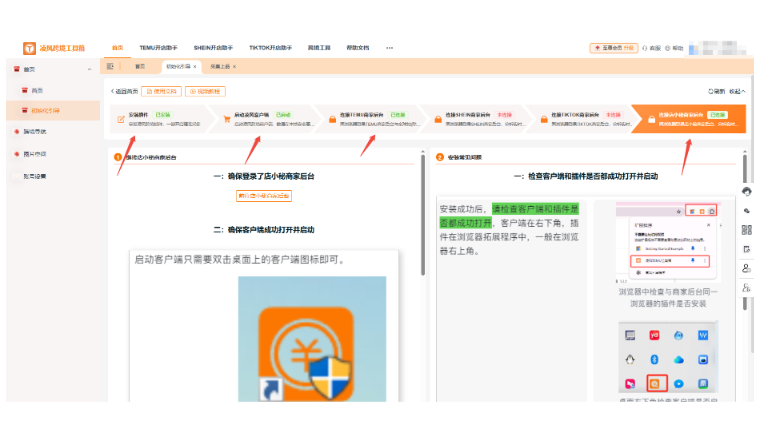Collapse the steps panel with 收起
Image resolution: width=760 pixels, height=440 pixels.
737,91
